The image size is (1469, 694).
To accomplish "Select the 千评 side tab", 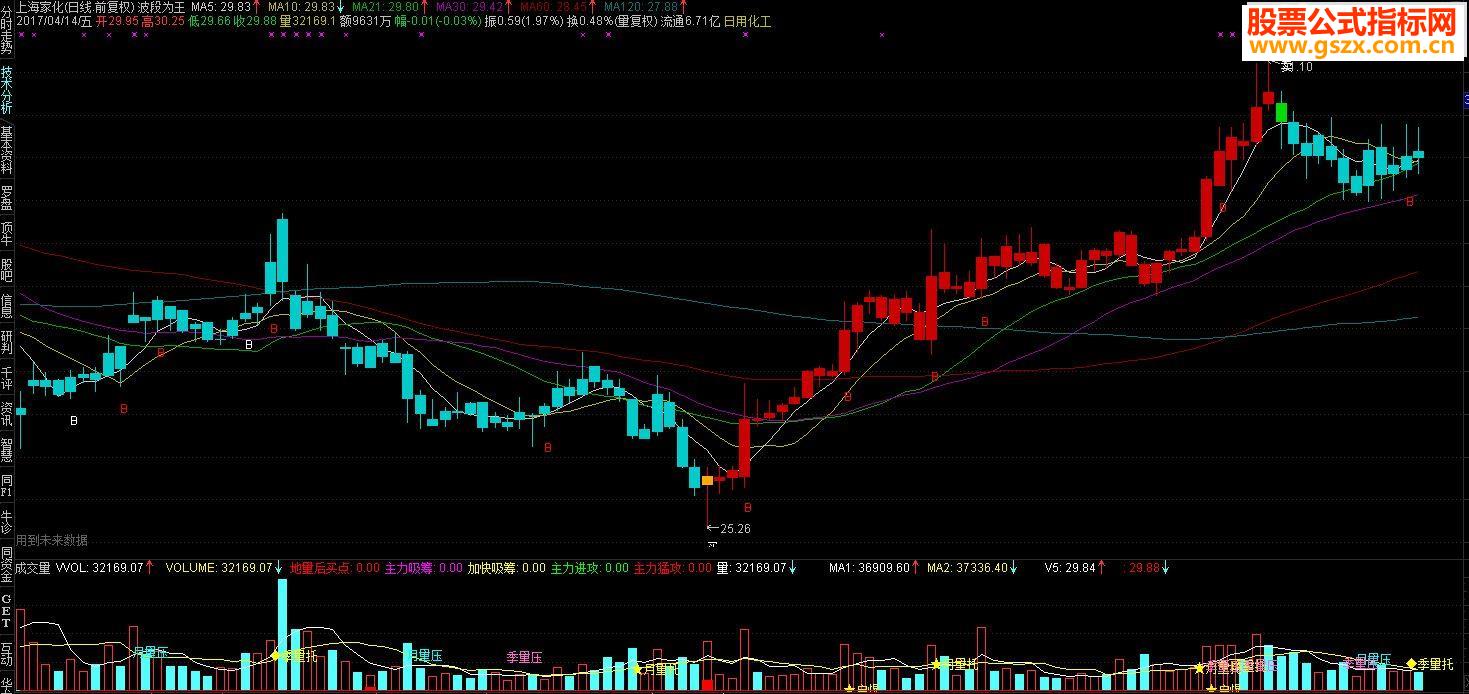I will tap(7, 377).
